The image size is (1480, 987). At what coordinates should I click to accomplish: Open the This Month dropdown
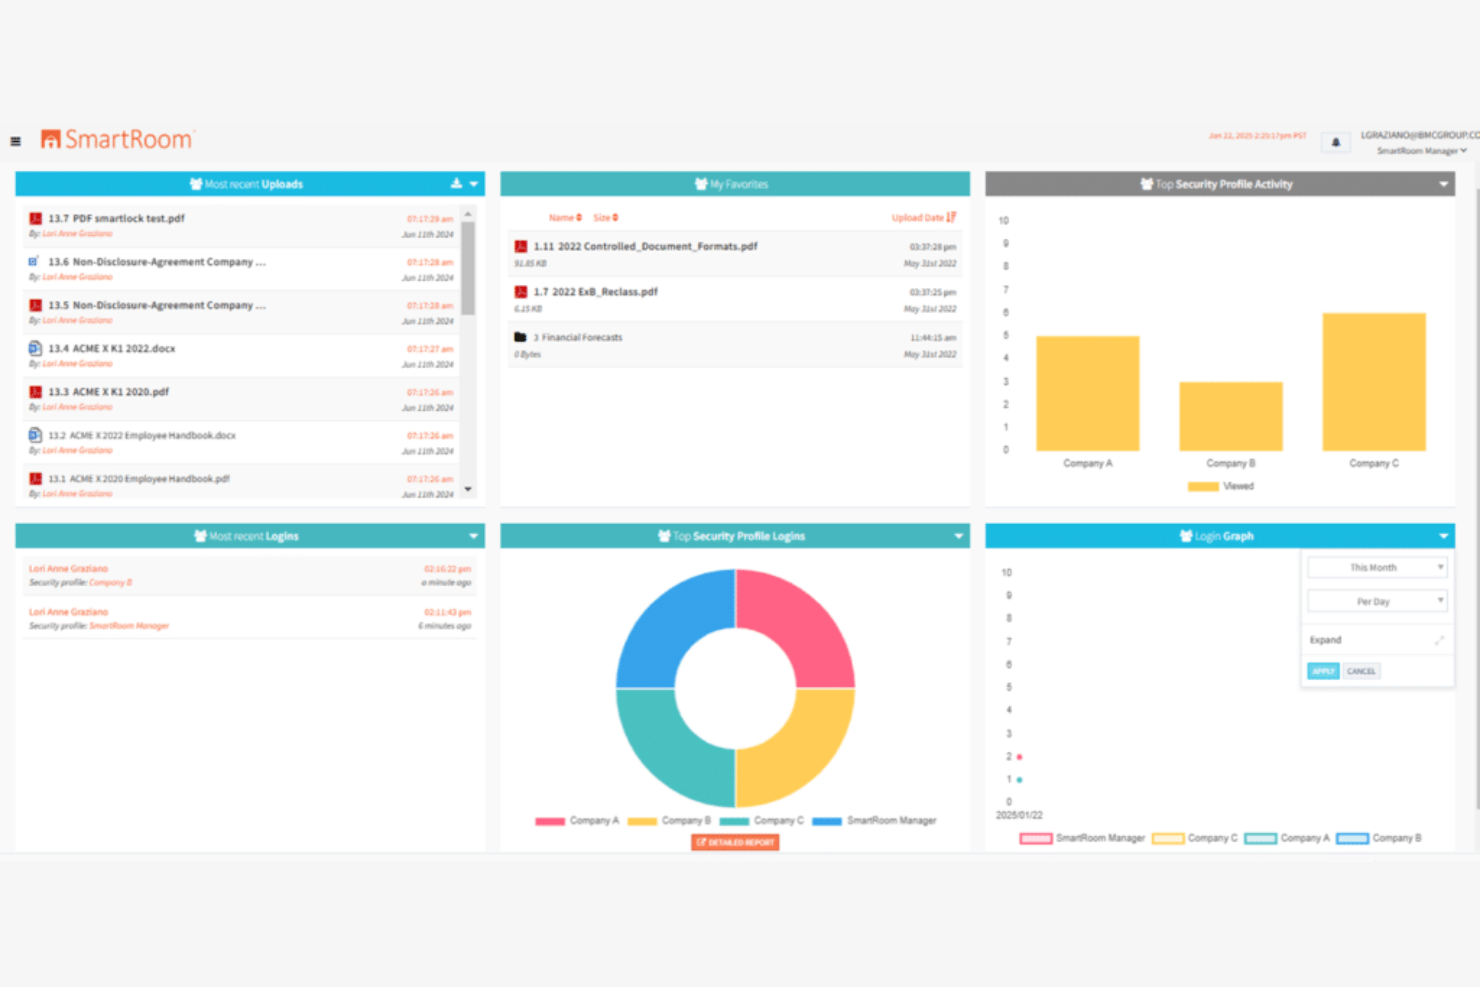1377,567
